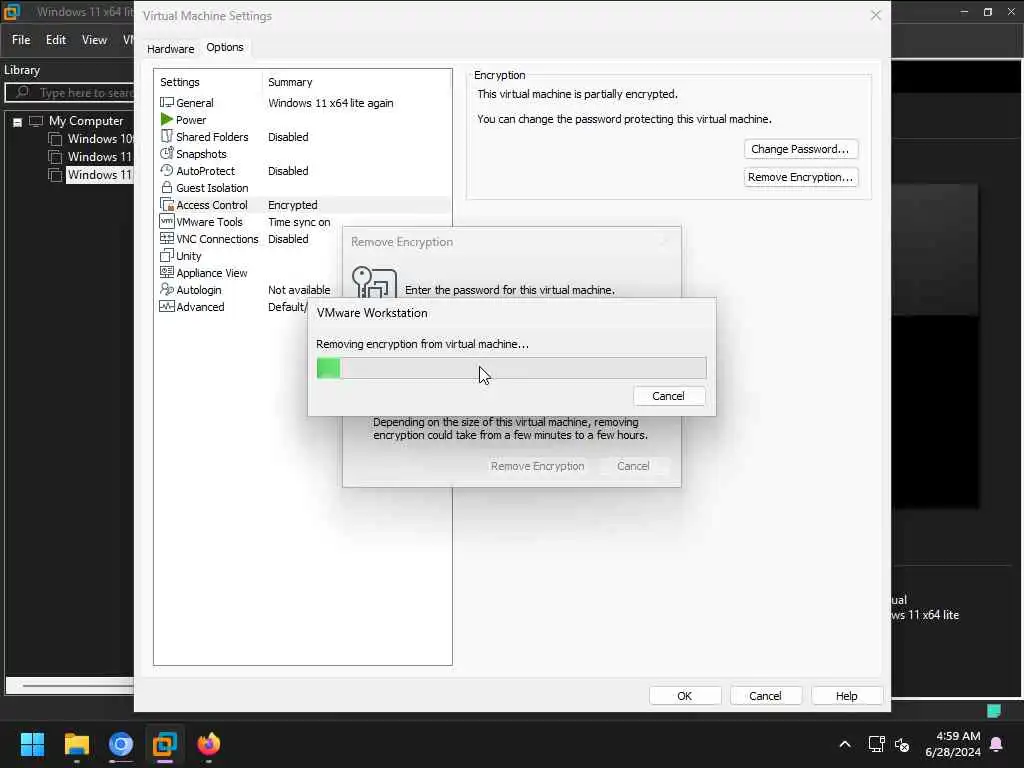Open File Explorer from taskbar
1024x768 pixels.
(x=76, y=744)
